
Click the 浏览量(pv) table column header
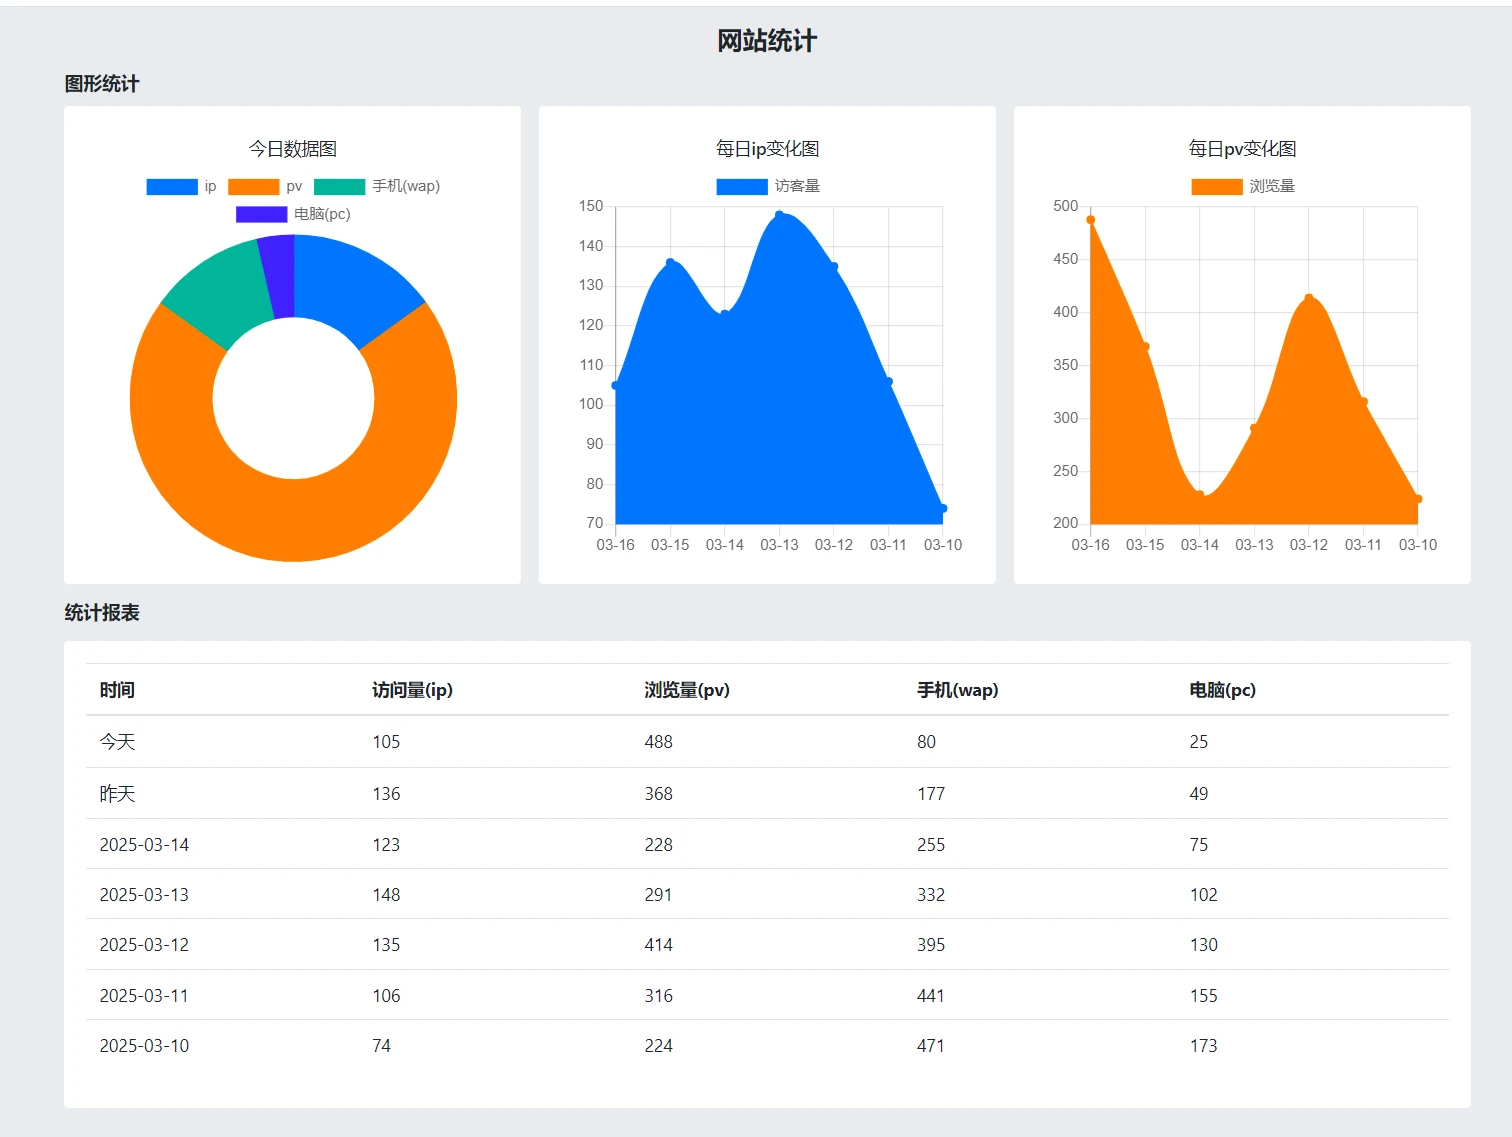click(x=687, y=690)
